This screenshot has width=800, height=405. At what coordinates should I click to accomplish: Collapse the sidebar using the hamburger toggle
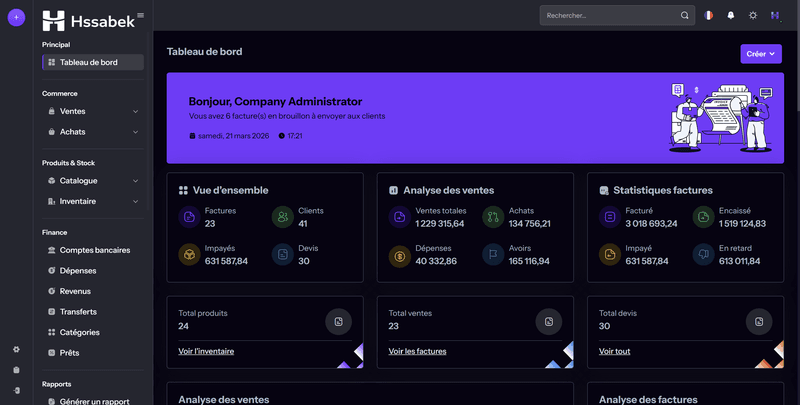click(140, 15)
